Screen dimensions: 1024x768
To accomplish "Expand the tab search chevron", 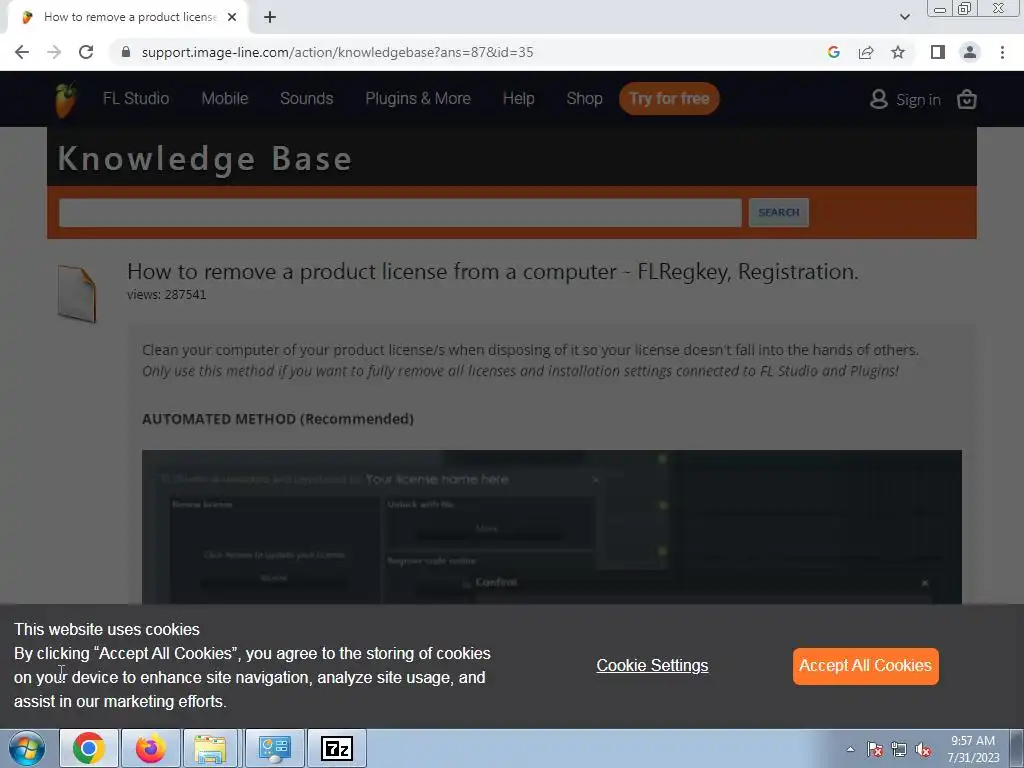I will pyautogui.click(x=904, y=18).
